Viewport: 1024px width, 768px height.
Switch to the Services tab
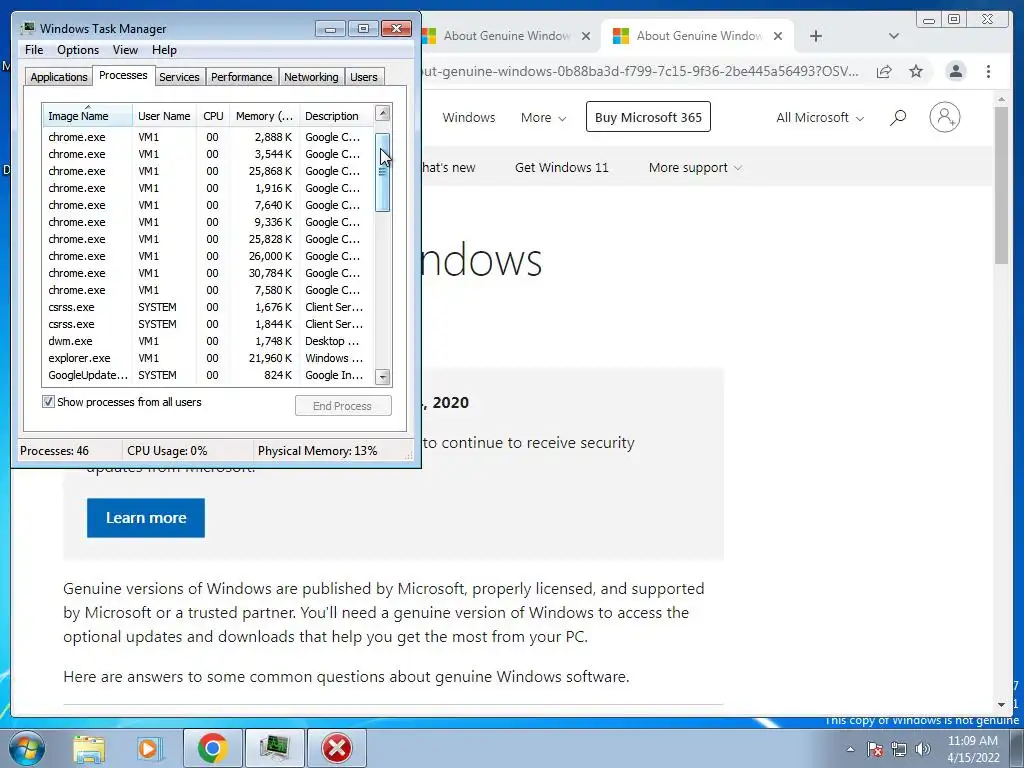tap(180, 77)
